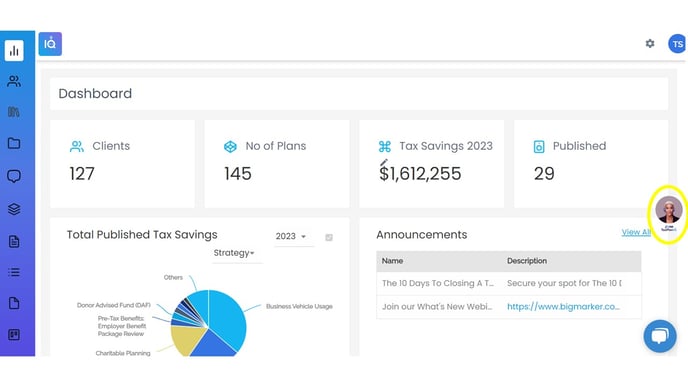Toggle checkbox beside the 2023 year selector

click(x=329, y=237)
